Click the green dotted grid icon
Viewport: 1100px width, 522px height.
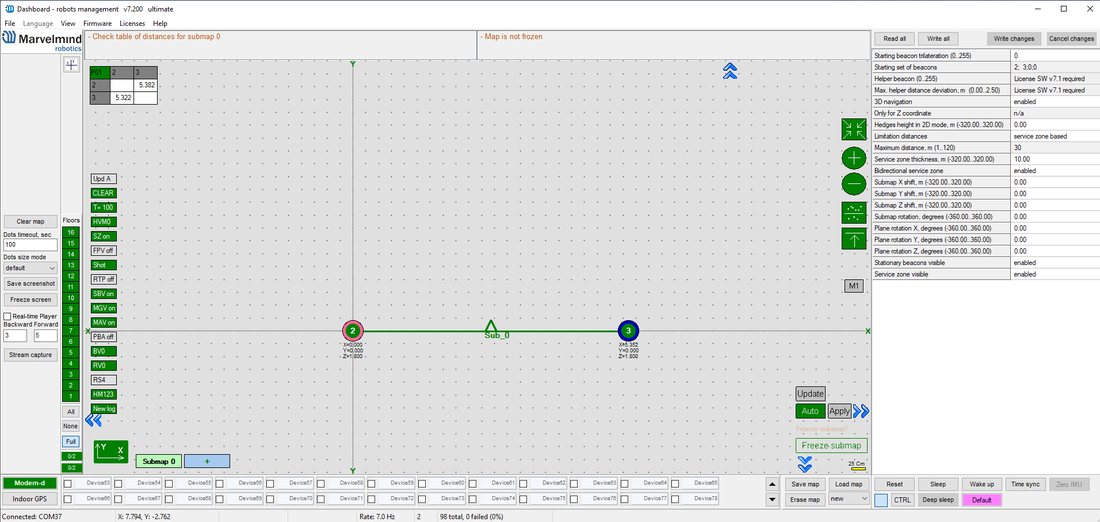(854, 212)
